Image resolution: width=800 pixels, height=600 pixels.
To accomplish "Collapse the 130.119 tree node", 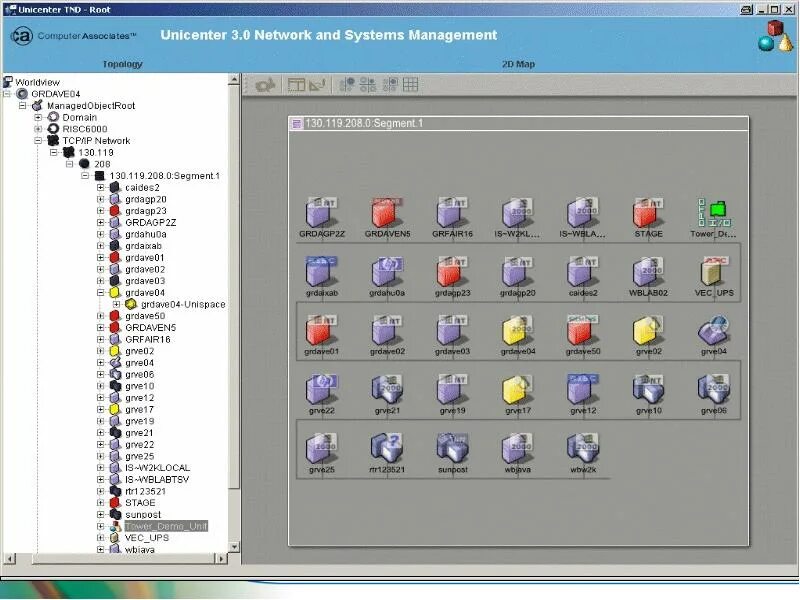I will tap(54, 153).
